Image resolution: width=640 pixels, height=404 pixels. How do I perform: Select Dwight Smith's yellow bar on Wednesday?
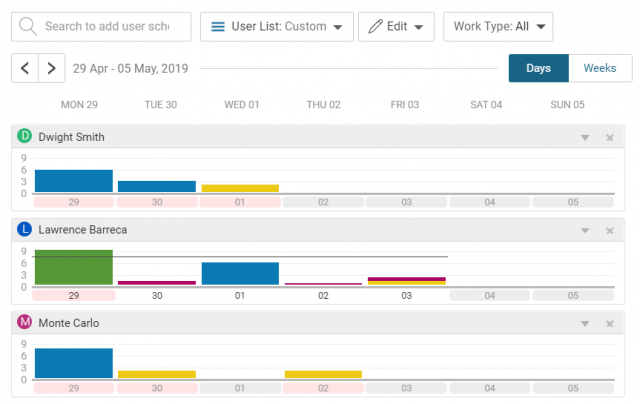(240, 188)
